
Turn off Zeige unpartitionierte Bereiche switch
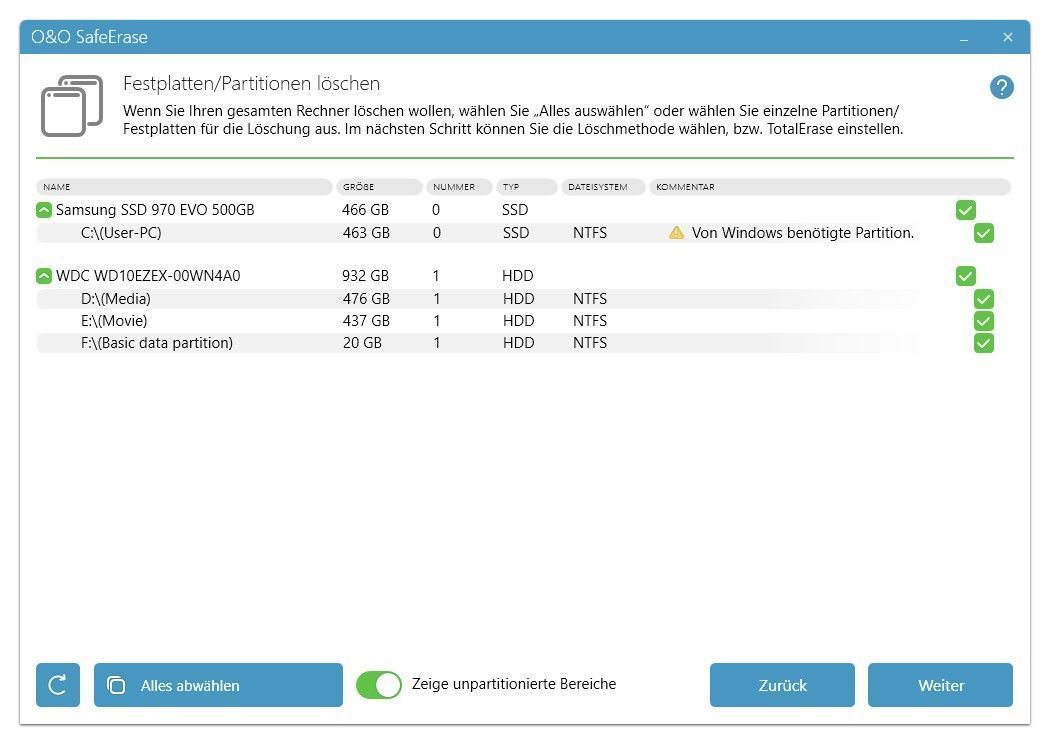coord(379,685)
